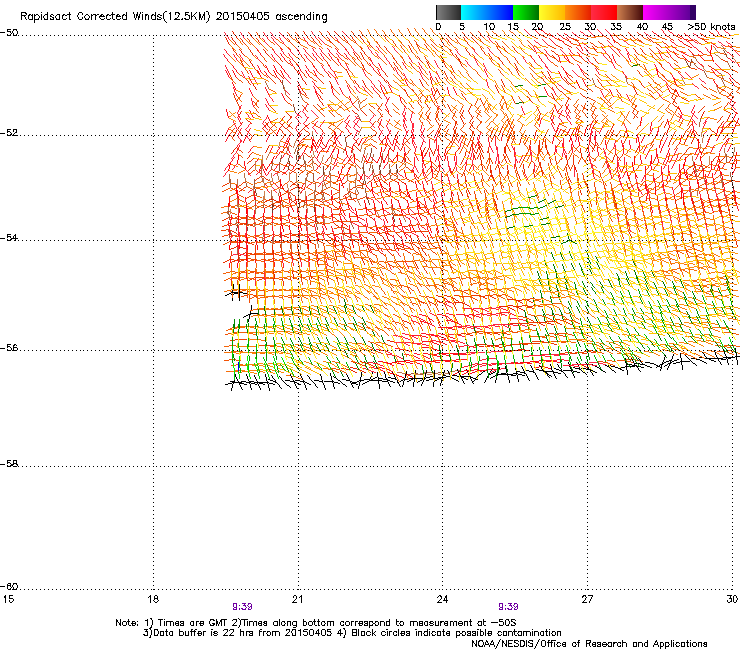Click the latitude label '-52'
This screenshot has height=650, width=740.
pyautogui.click(x=9, y=133)
